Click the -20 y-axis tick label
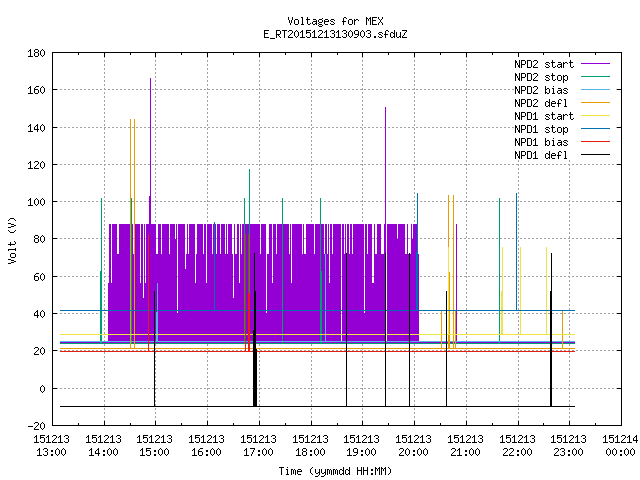Screen dimensions: 640x480 point(36,426)
